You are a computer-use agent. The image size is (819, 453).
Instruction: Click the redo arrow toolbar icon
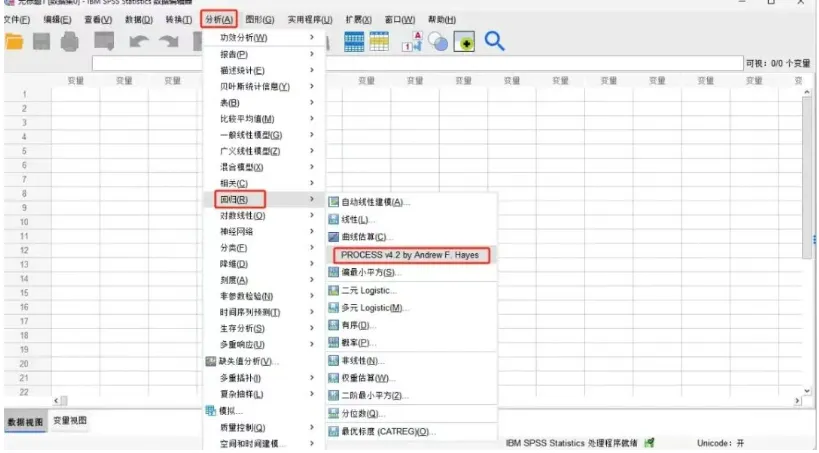(x=169, y=41)
